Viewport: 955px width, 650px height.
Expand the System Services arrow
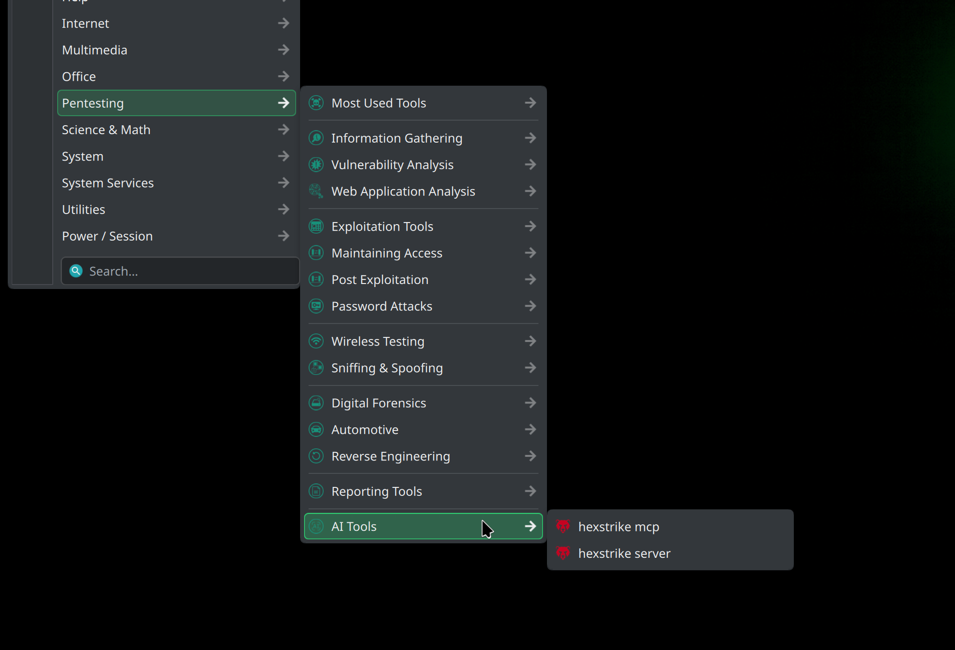pos(283,183)
